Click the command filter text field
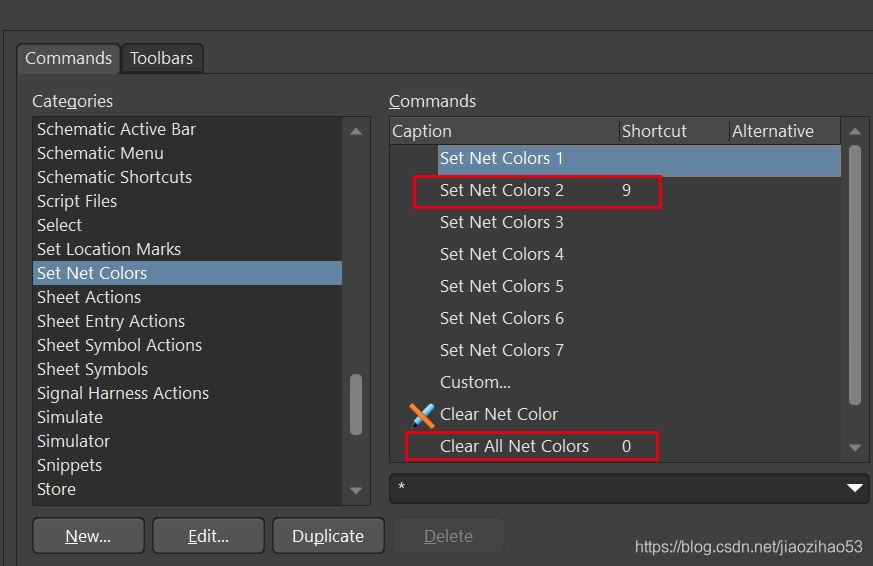873x566 pixels. (x=610, y=488)
